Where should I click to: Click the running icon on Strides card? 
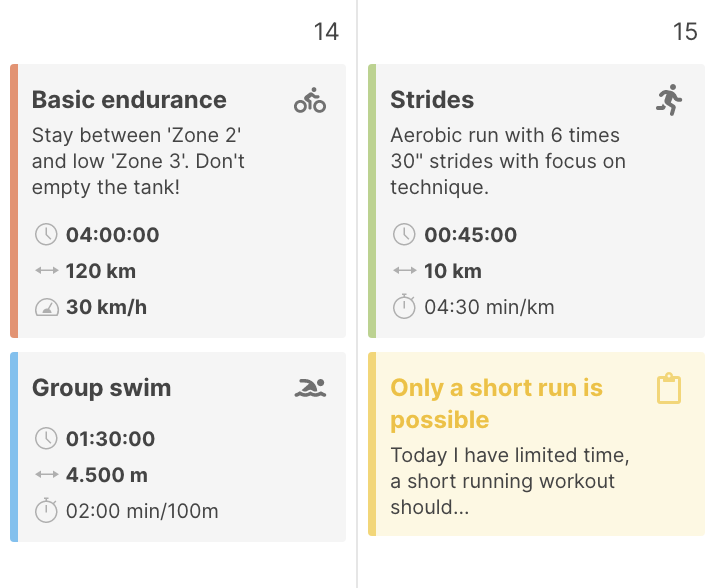[669, 100]
